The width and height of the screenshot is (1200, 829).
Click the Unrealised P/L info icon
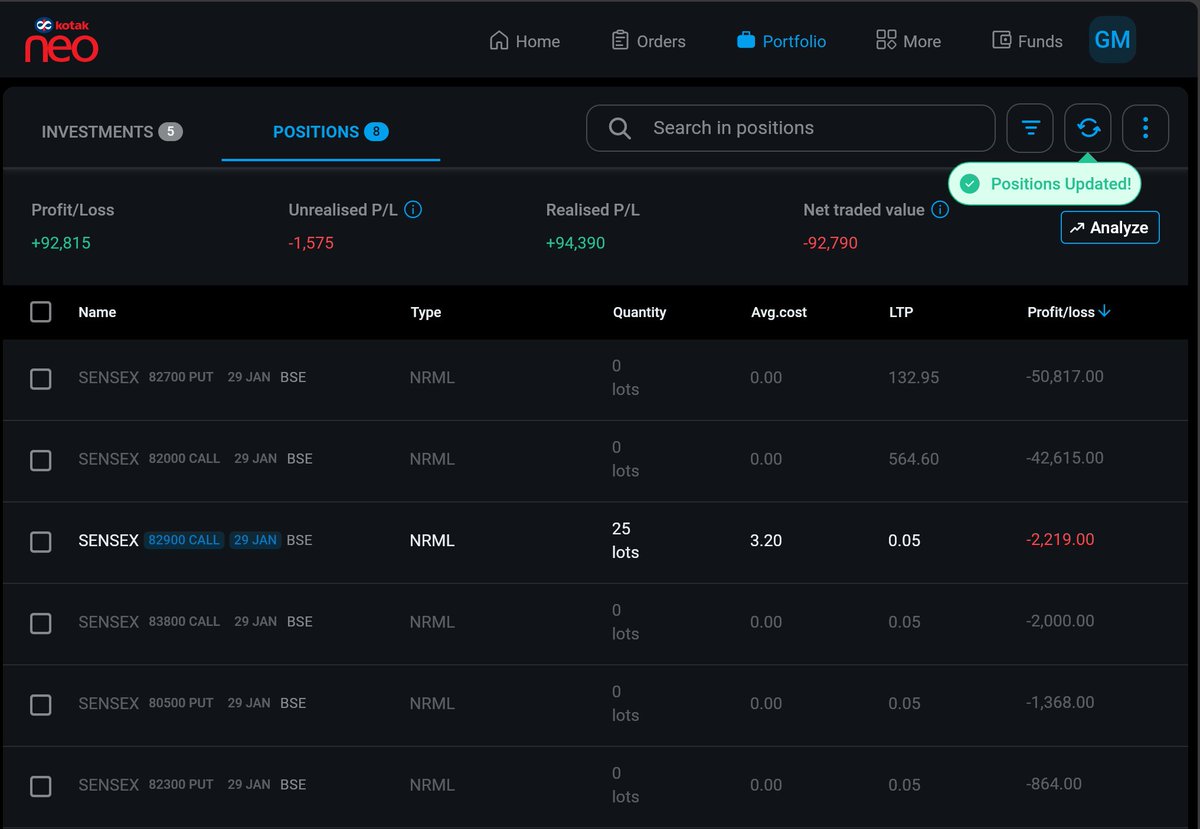413,210
